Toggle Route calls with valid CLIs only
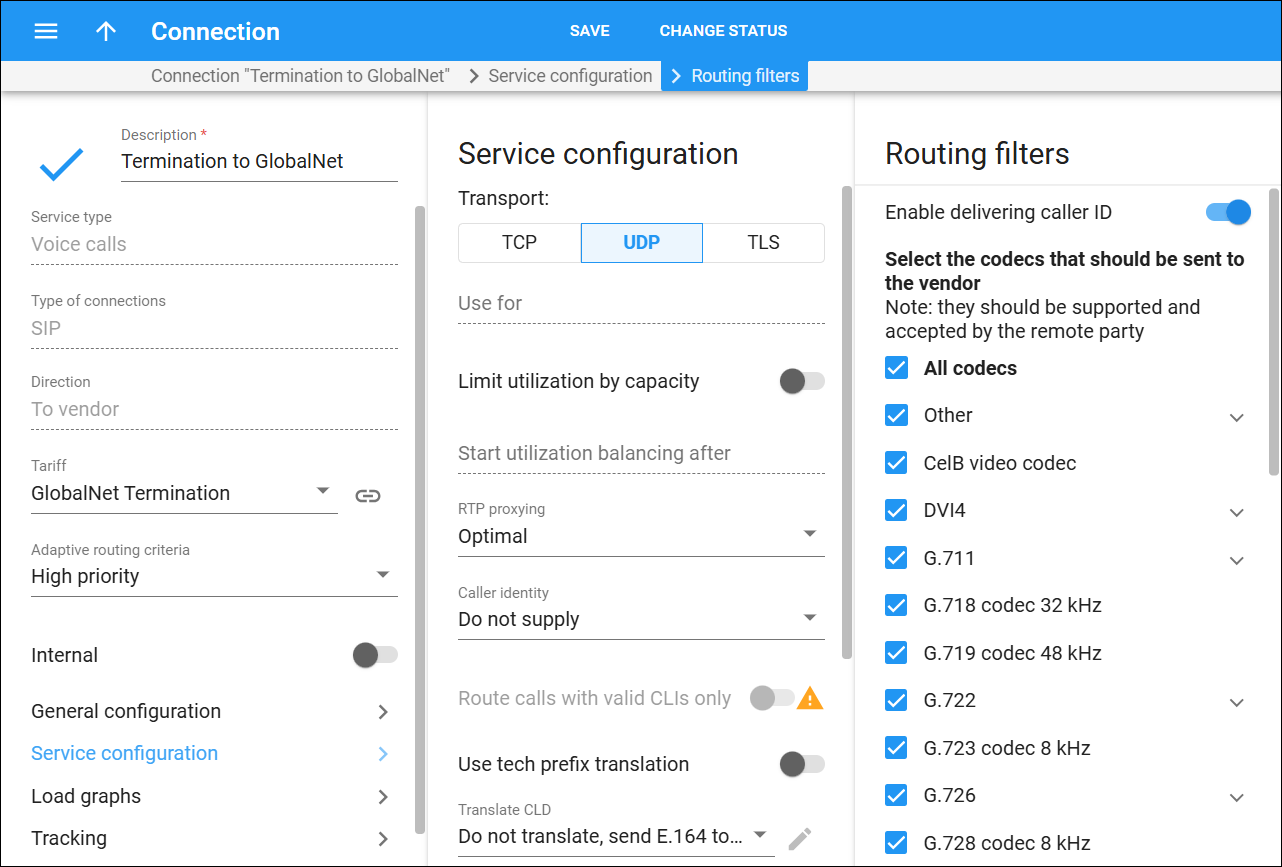 point(772,698)
